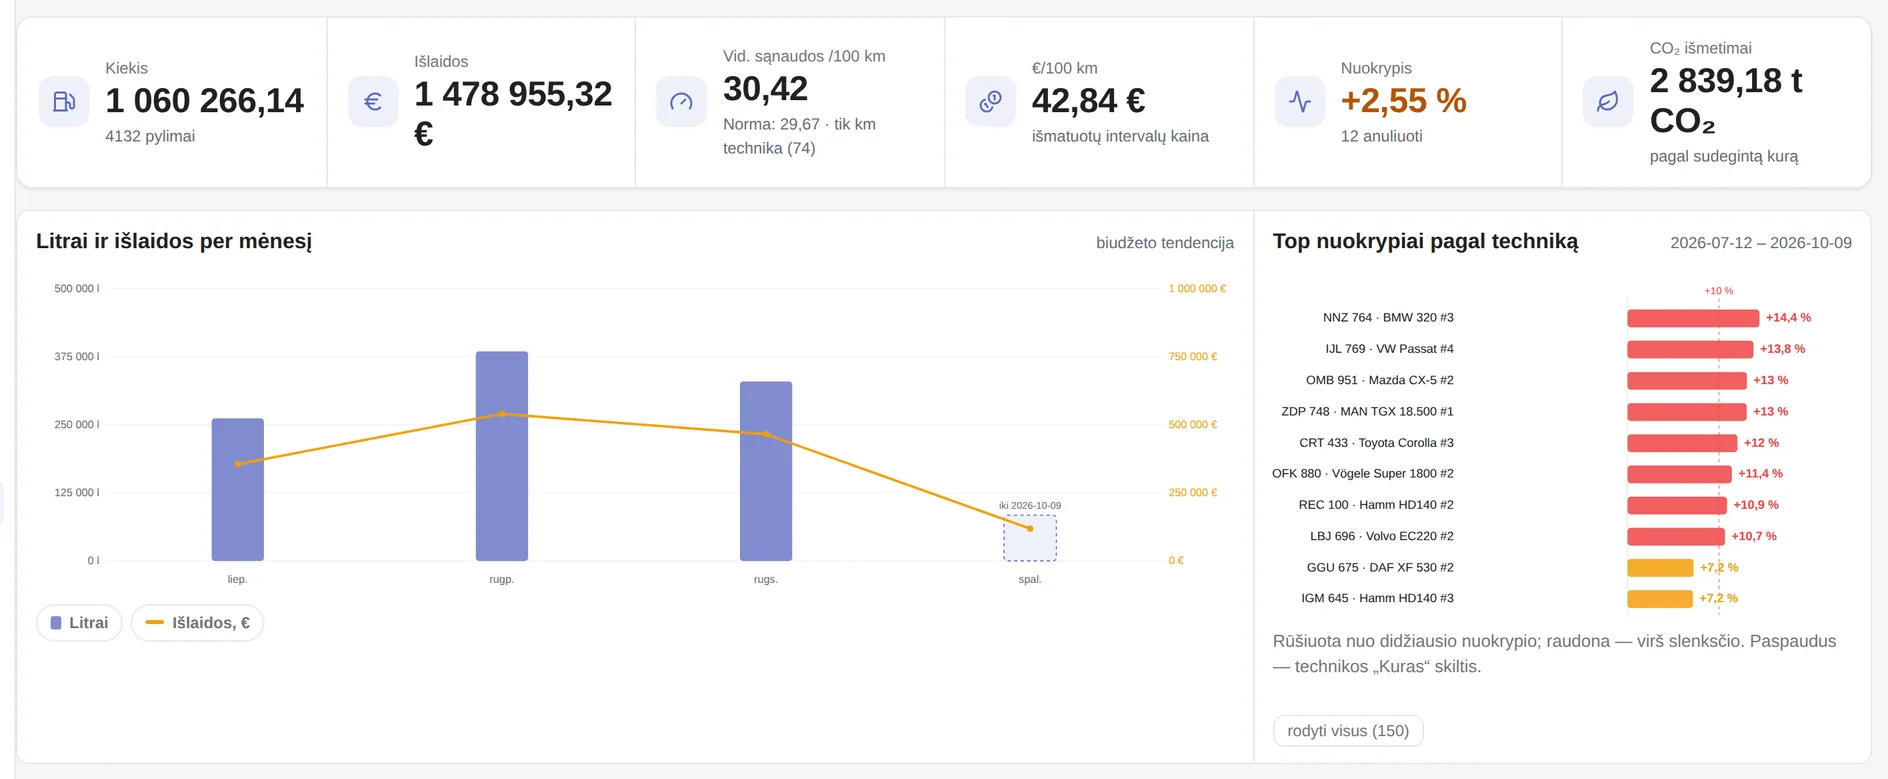Click the +13,8 % deviation bar

pyautogui.click(x=1690, y=349)
